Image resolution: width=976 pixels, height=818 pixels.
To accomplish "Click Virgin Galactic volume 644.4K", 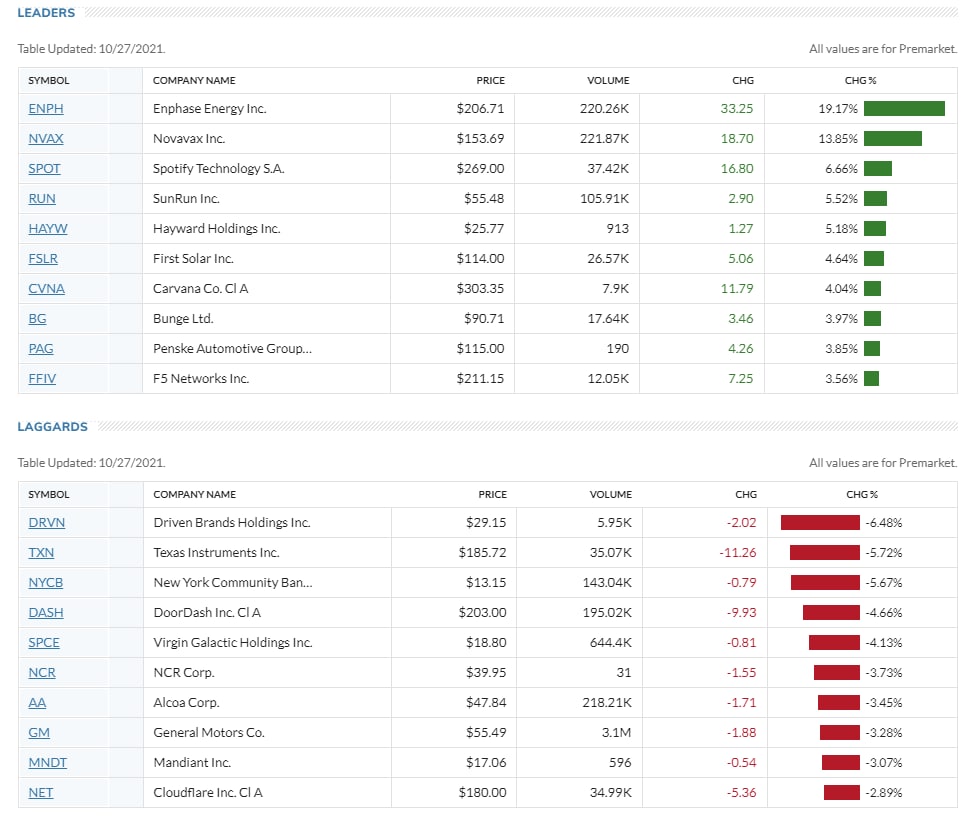I will point(611,642).
